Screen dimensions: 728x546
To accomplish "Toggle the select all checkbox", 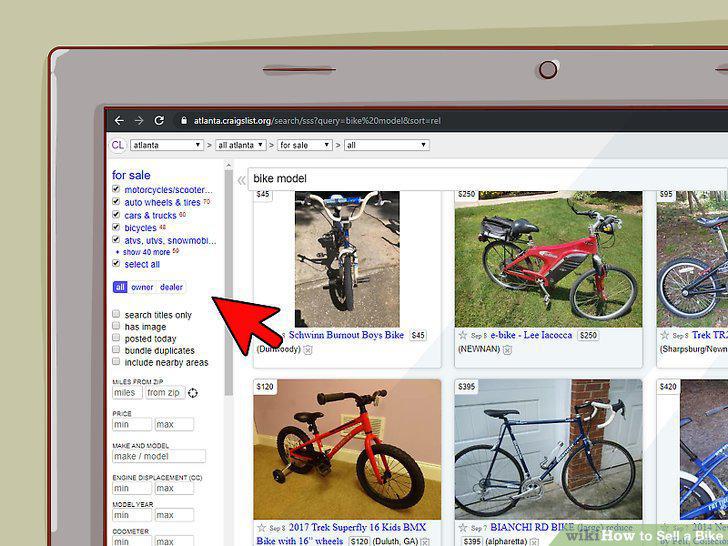I will pos(116,264).
